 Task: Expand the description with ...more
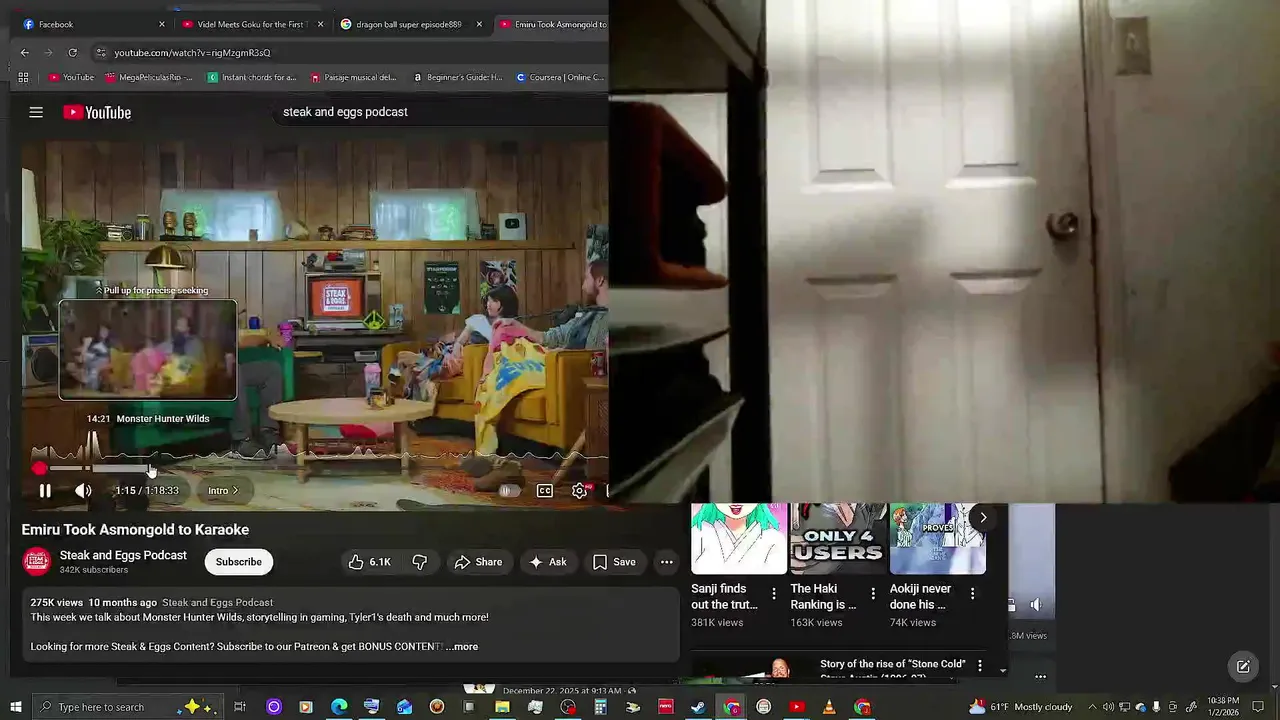[462, 647]
